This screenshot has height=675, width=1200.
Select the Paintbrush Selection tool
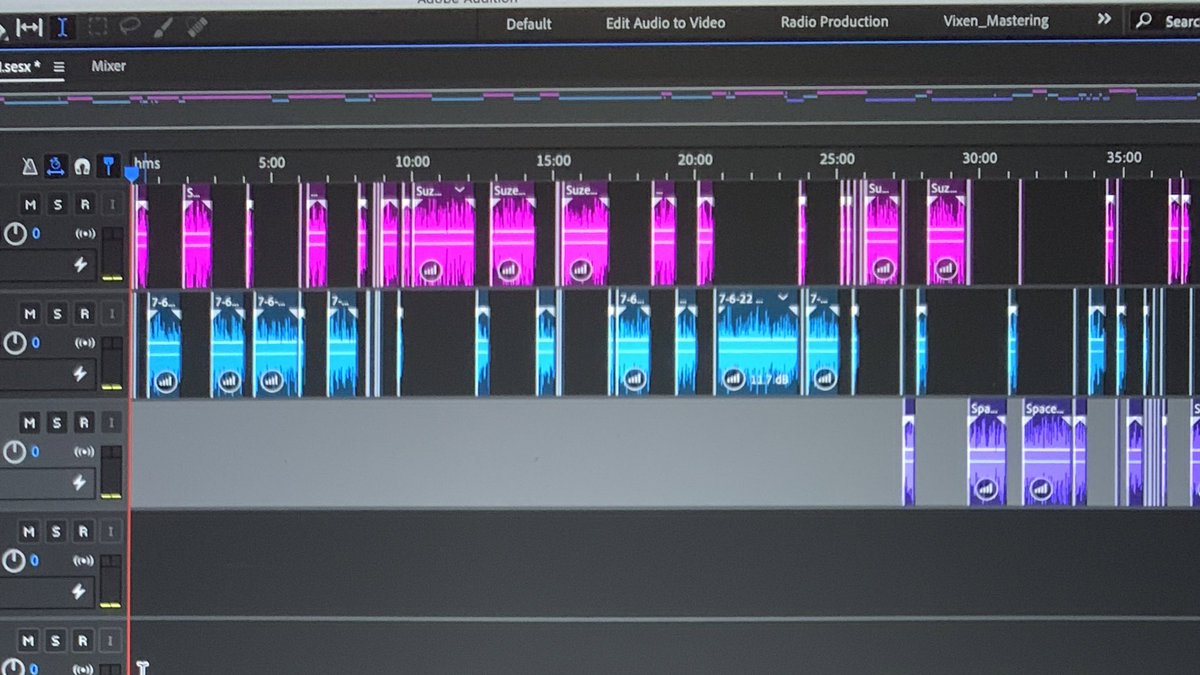pyautogui.click(x=163, y=27)
